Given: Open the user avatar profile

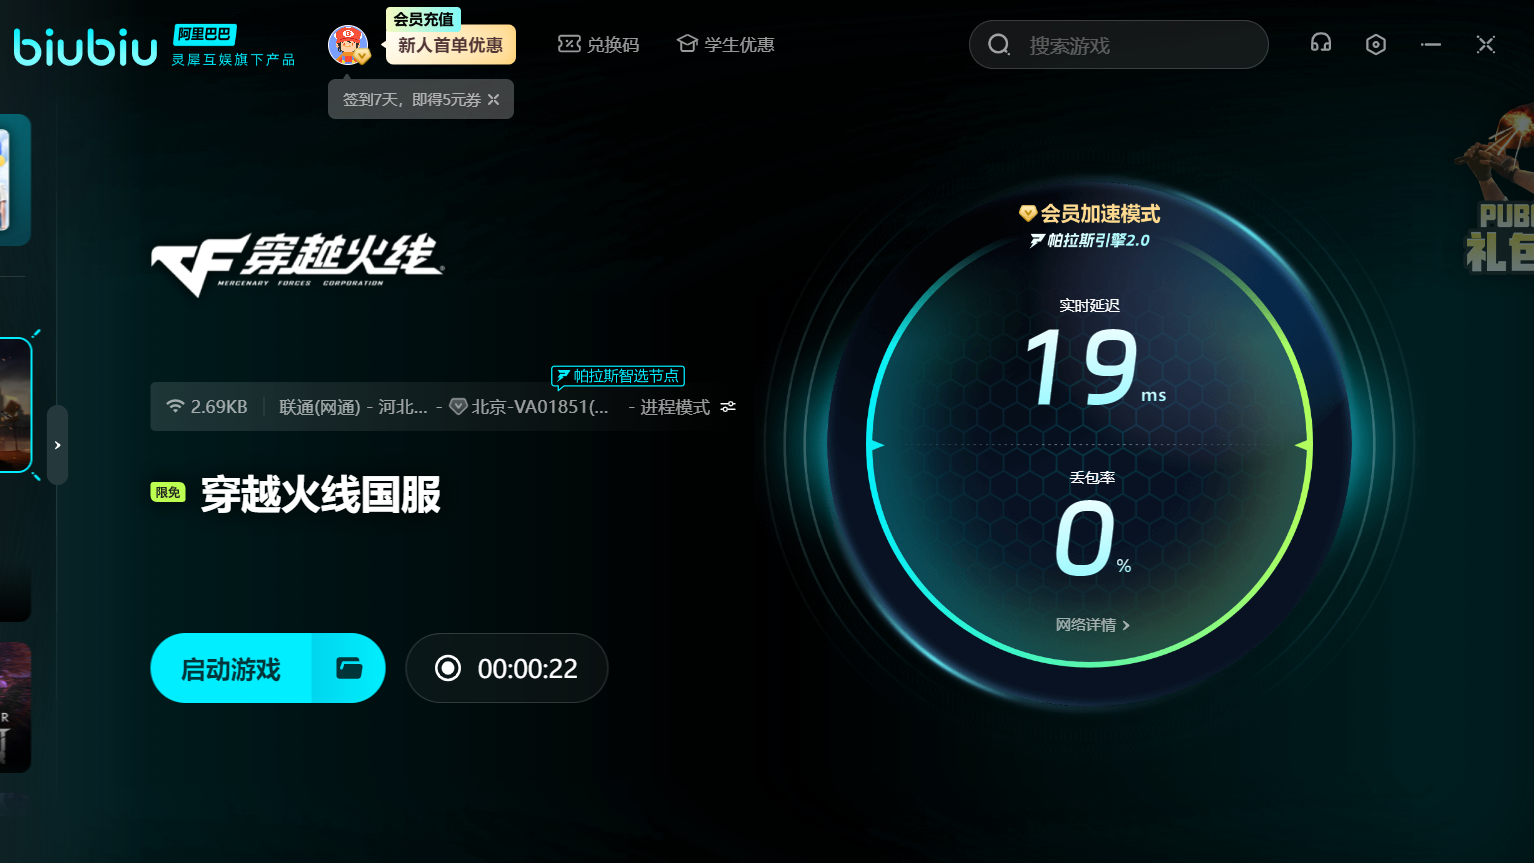Looking at the screenshot, I should coord(348,45).
